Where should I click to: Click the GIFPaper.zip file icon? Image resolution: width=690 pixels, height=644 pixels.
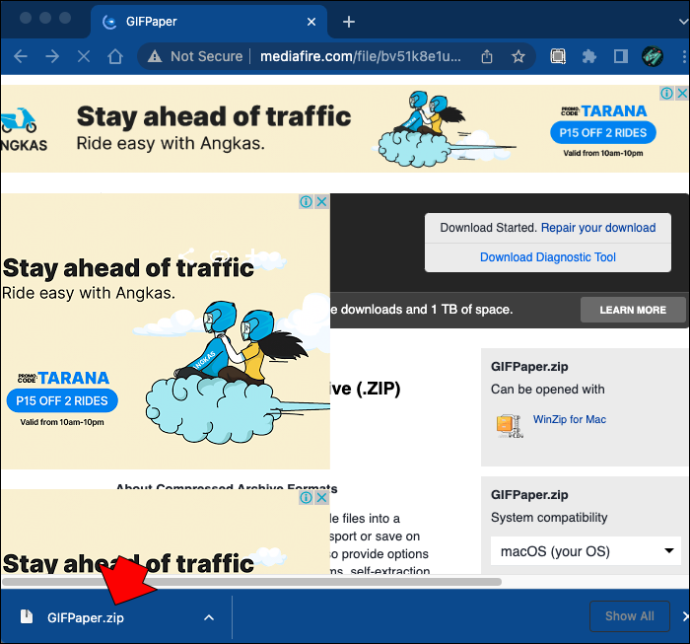tap(26, 617)
